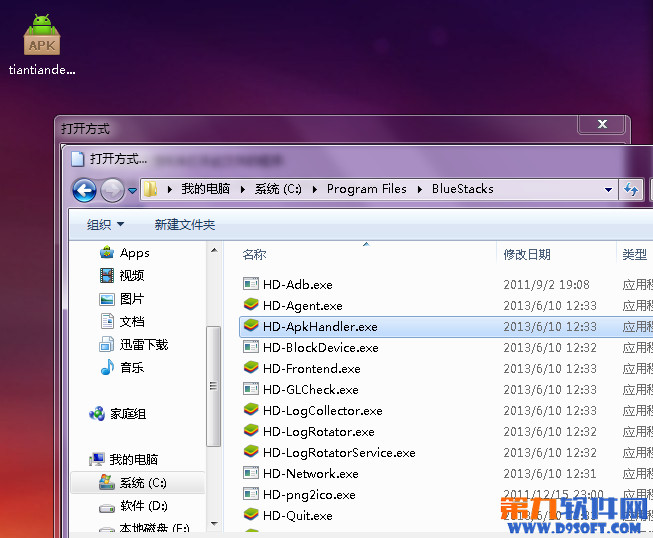The height and width of the screenshot is (538, 653).
Task: Select file name HD-png2ico.exe
Action: 309,495
